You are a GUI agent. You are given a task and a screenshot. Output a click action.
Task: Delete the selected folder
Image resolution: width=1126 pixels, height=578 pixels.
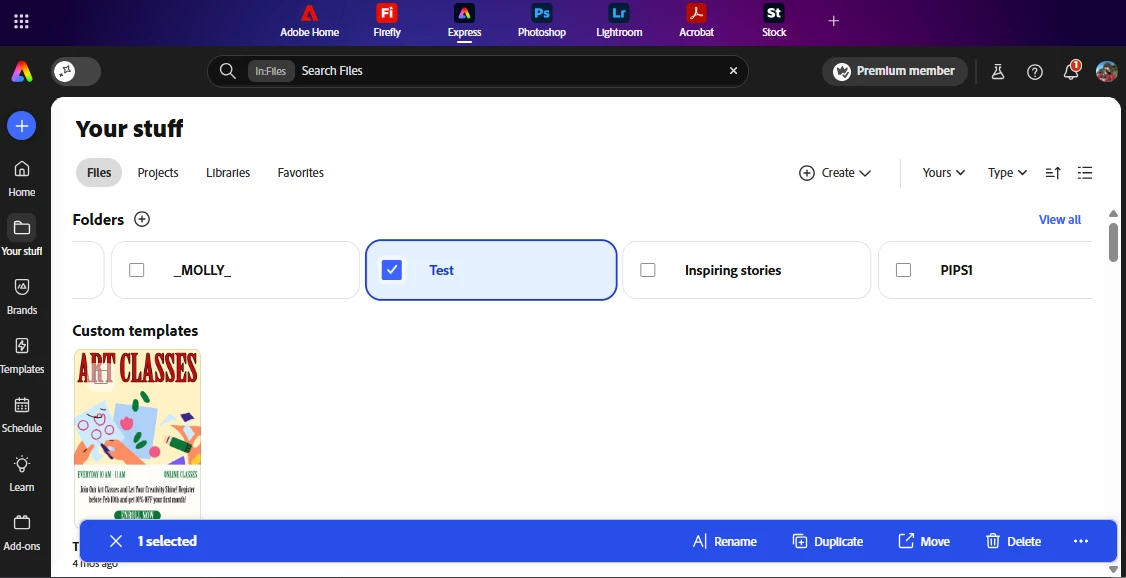1013,541
